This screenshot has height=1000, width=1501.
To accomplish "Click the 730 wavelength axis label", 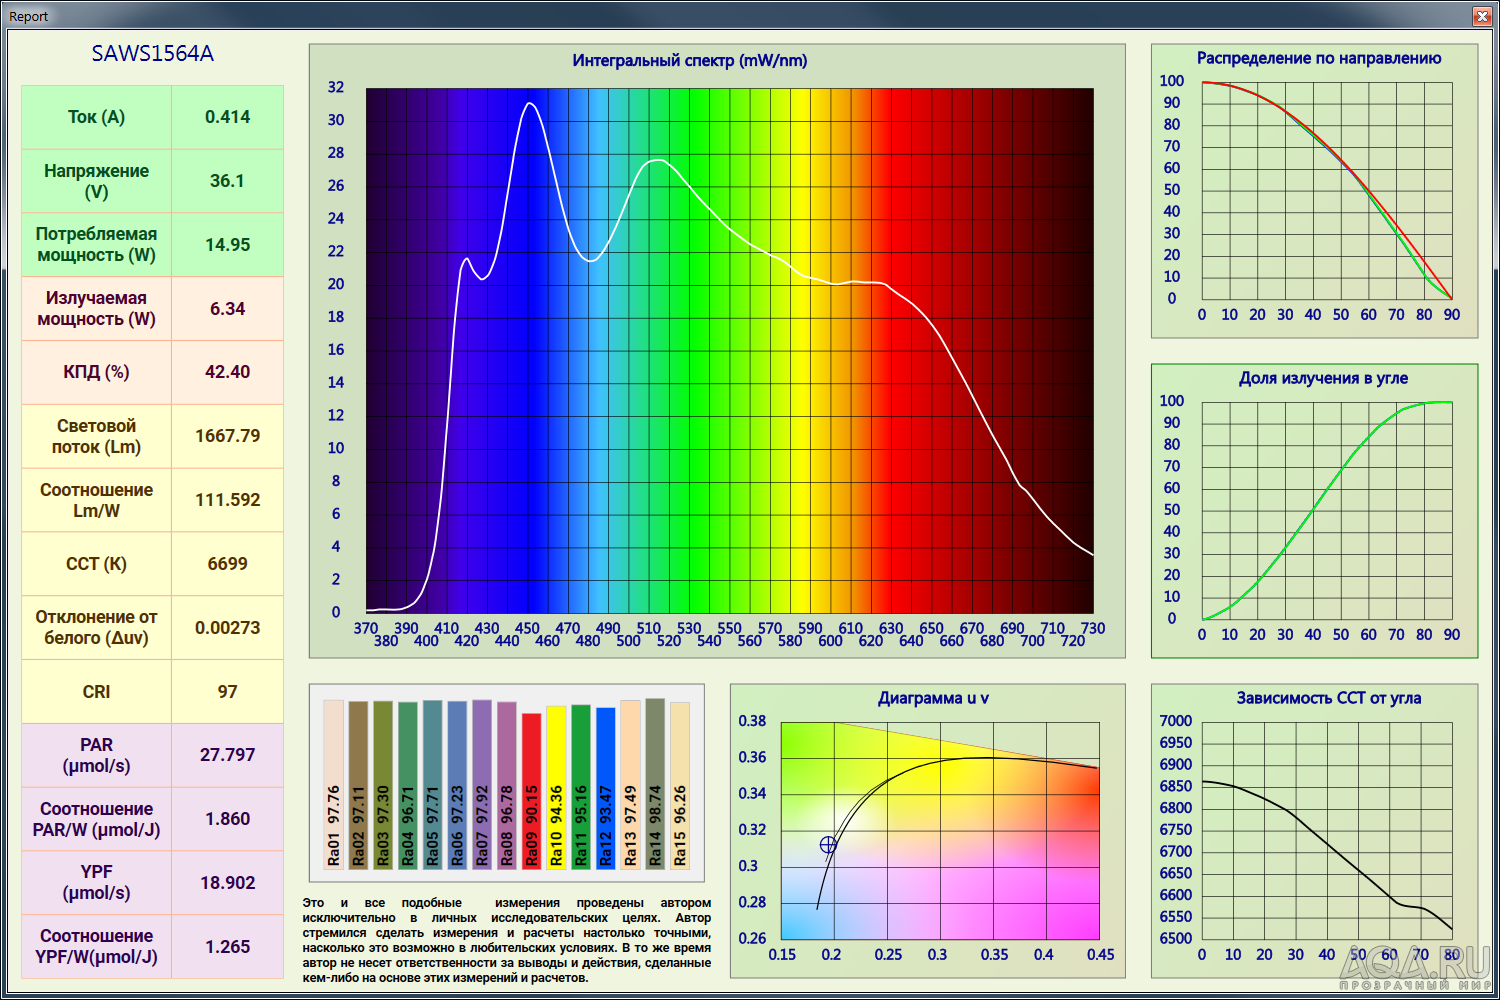I will pos(1093,628).
